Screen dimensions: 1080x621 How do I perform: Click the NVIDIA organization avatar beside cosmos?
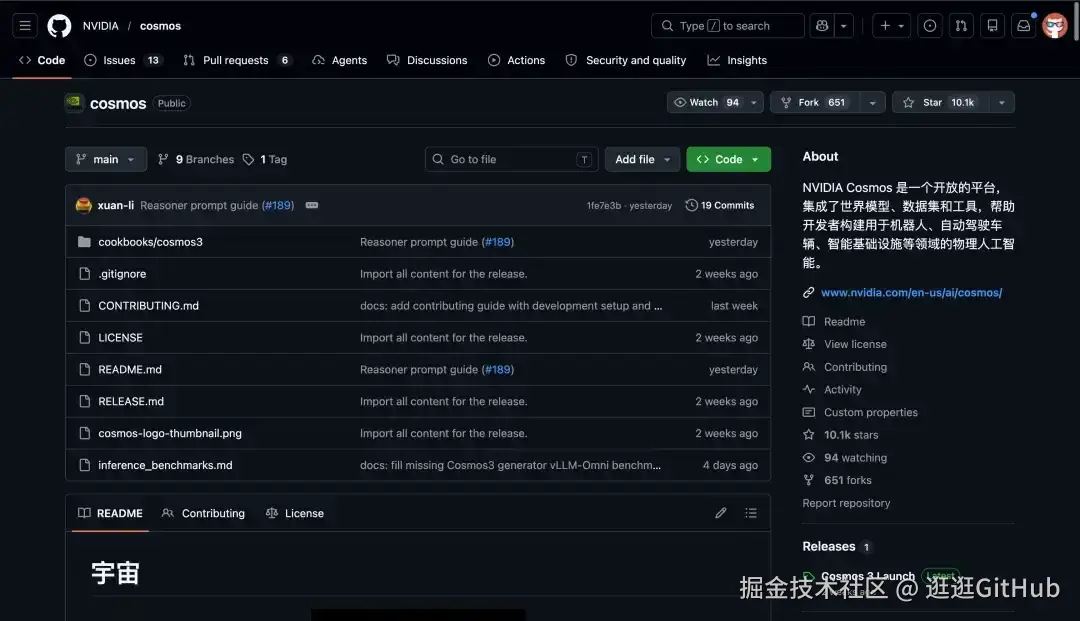point(74,103)
